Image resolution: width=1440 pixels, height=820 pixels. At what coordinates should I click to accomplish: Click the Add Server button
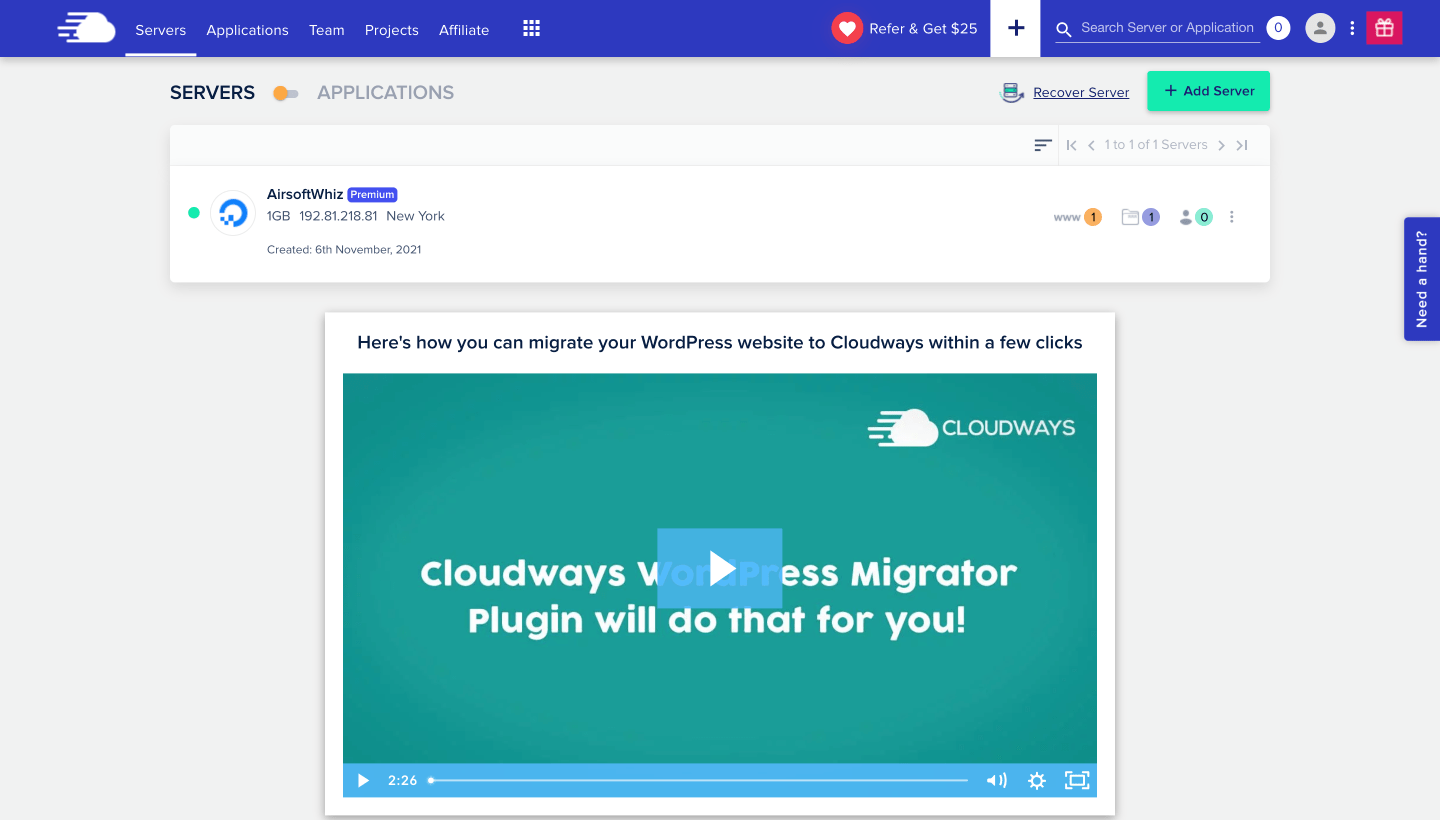(1208, 91)
